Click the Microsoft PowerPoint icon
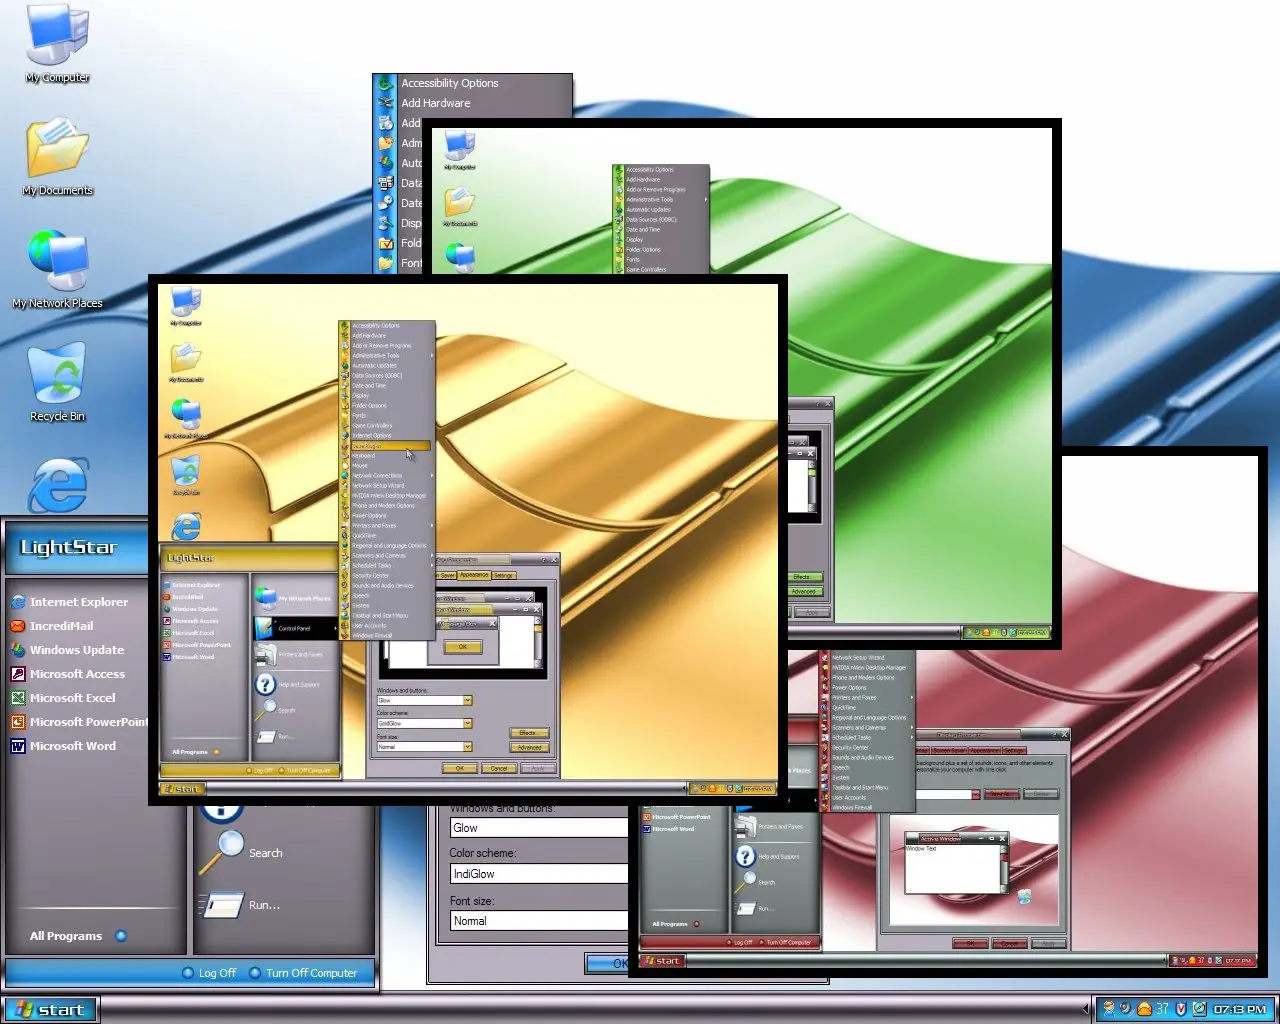Image resolution: width=1280 pixels, height=1024 pixels. coord(18,722)
